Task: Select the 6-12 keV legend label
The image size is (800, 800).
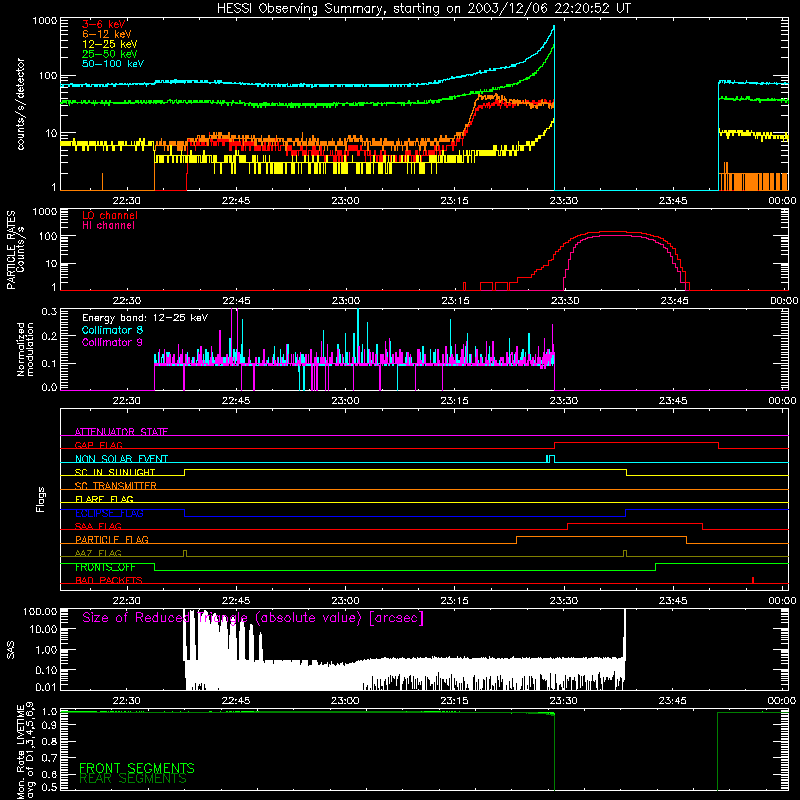Action: coord(107,34)
